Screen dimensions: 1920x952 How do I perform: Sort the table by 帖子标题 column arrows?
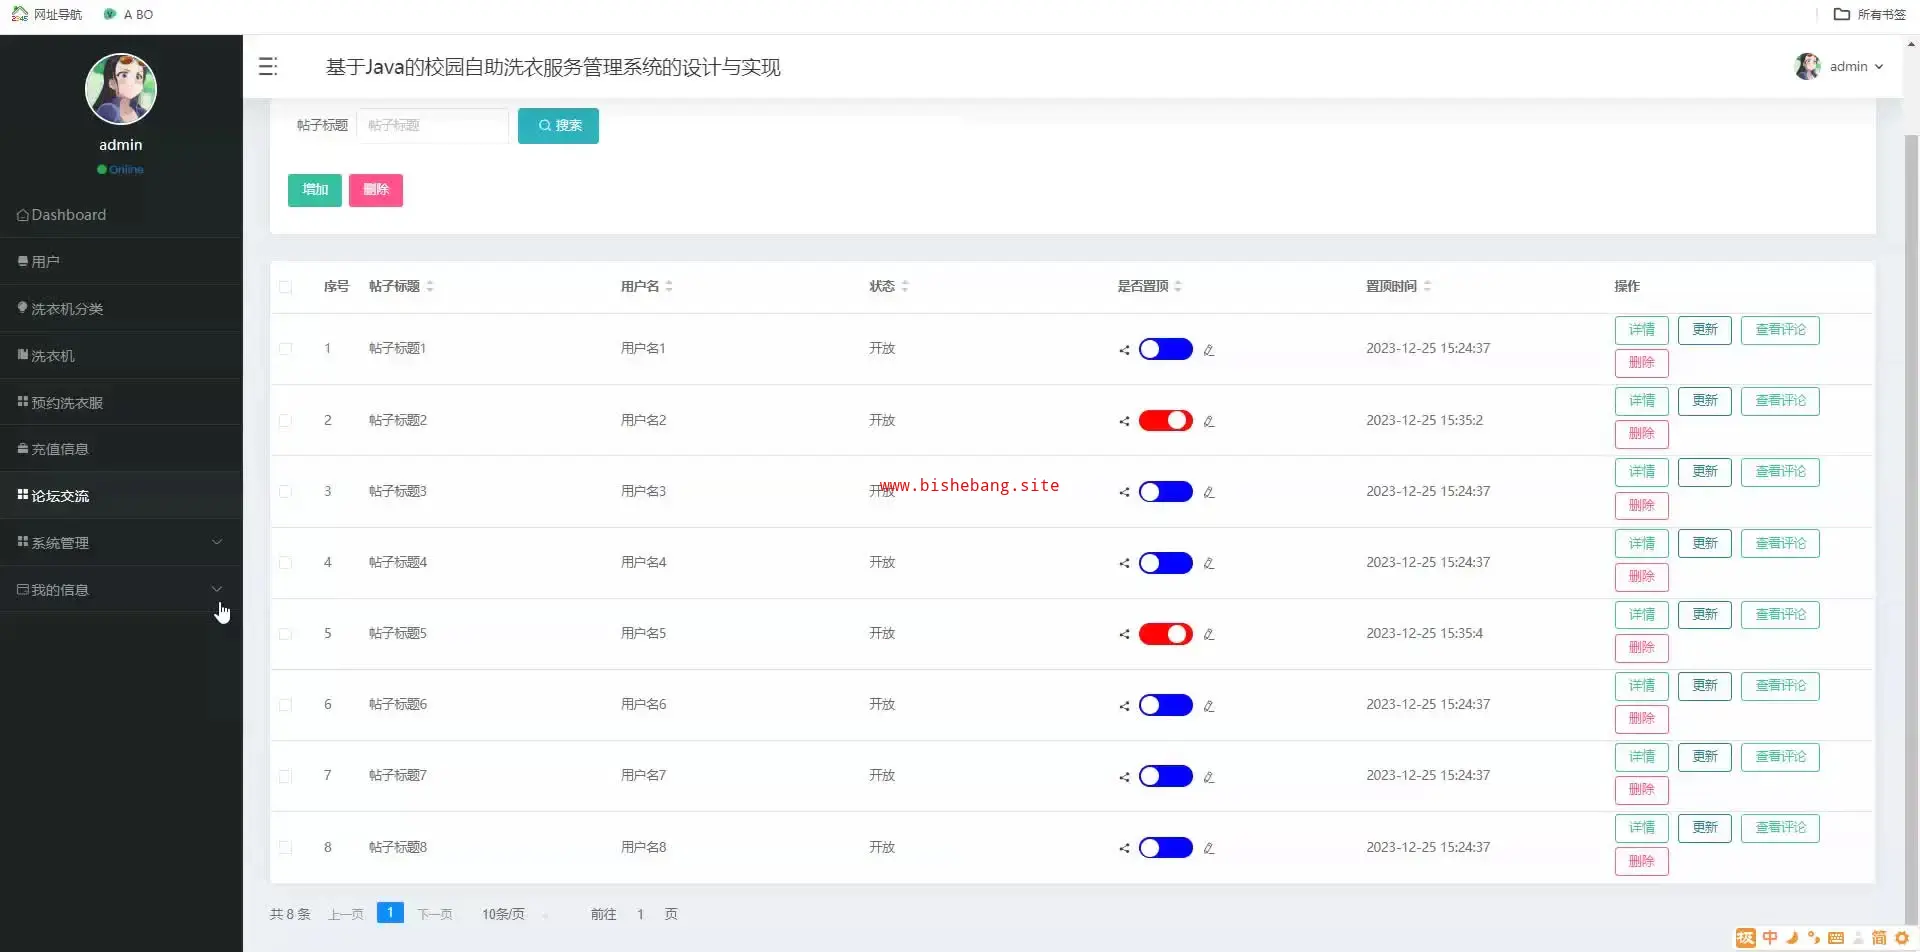(430, 286)
